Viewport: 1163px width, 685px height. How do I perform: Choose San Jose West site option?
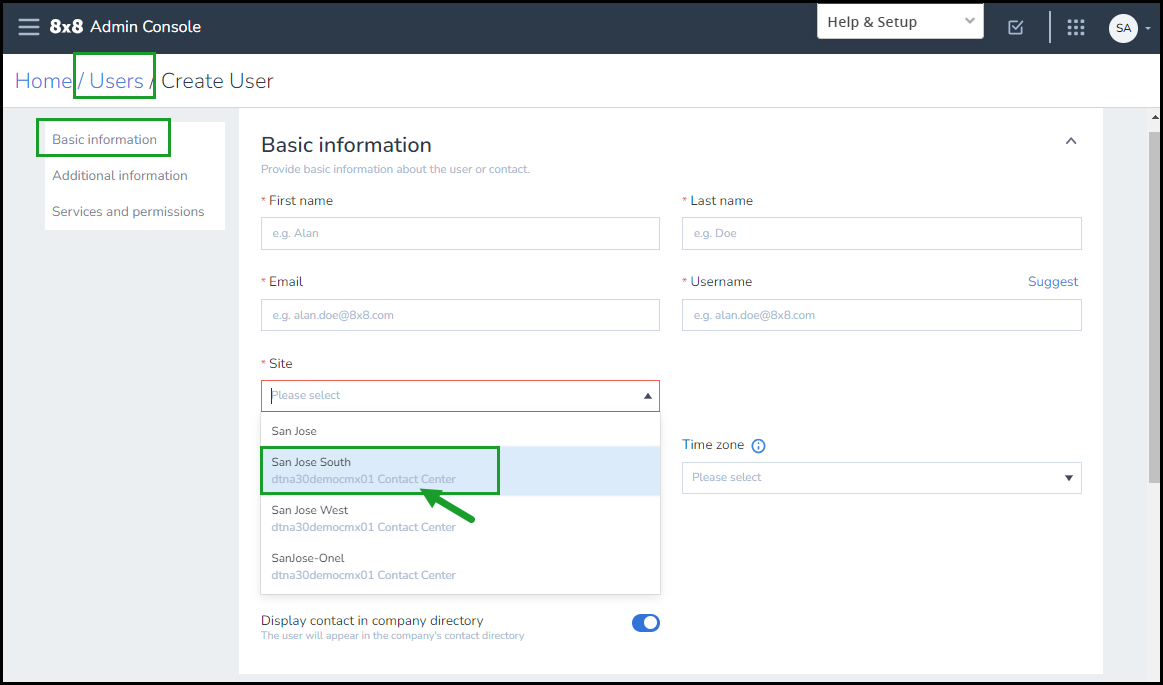coord(460,519)
